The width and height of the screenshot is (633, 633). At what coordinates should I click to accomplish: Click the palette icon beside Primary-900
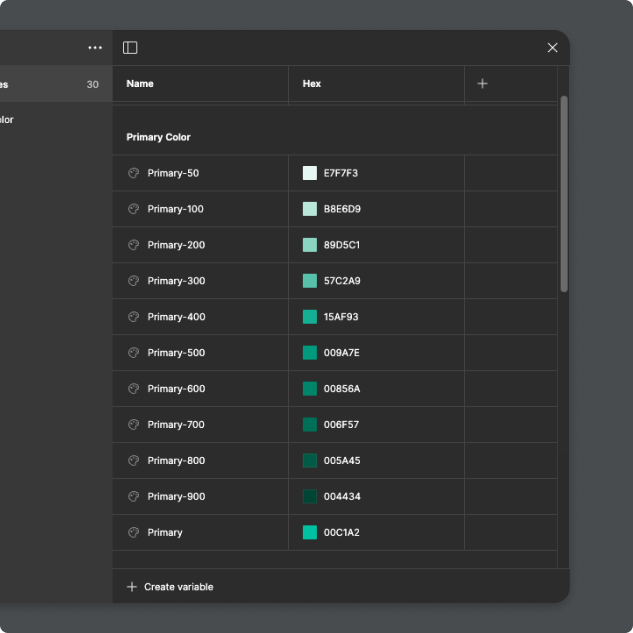click(x=133, y=497)
